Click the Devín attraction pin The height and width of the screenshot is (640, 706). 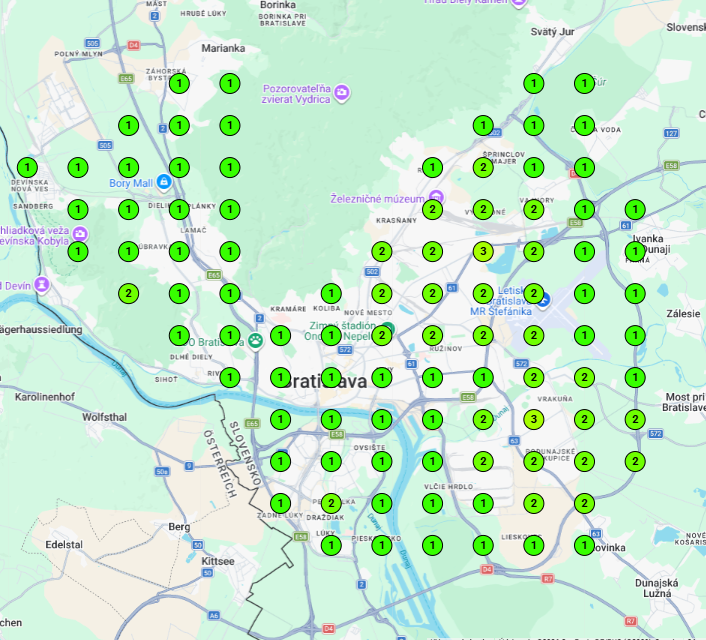tap(41, 285)
